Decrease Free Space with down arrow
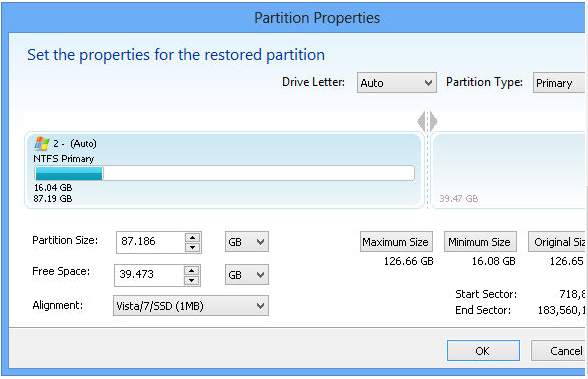588x379 pixels. 192,280
